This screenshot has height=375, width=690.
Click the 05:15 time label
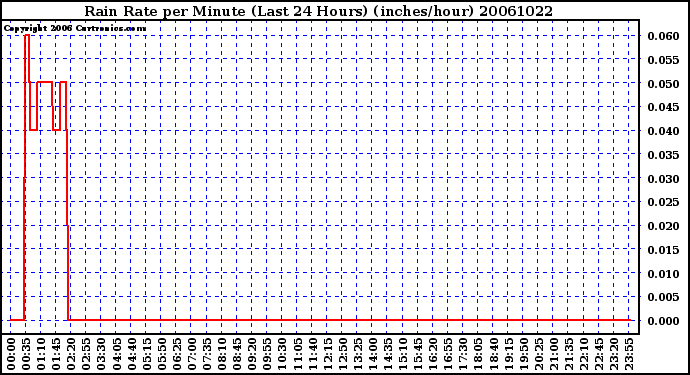coord(147,354)
